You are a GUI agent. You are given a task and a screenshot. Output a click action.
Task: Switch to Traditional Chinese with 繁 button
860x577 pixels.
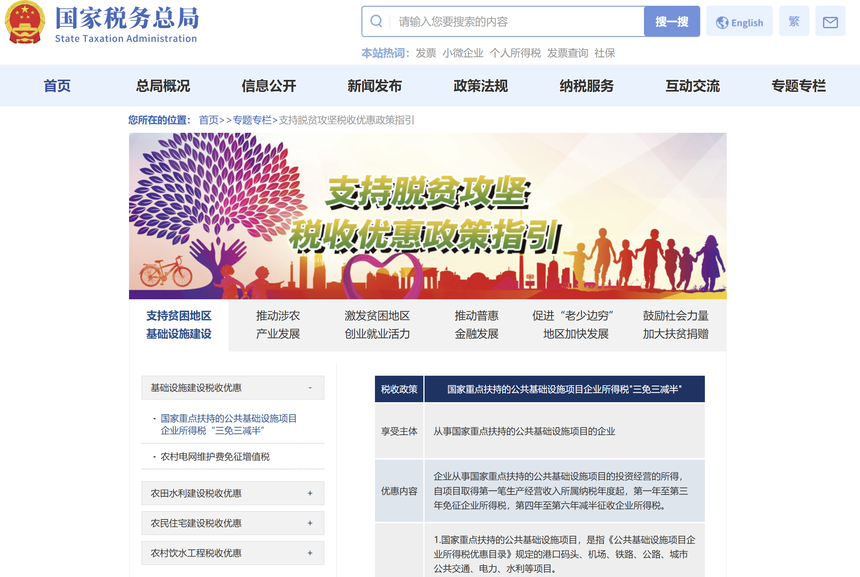tap(794, 21)
